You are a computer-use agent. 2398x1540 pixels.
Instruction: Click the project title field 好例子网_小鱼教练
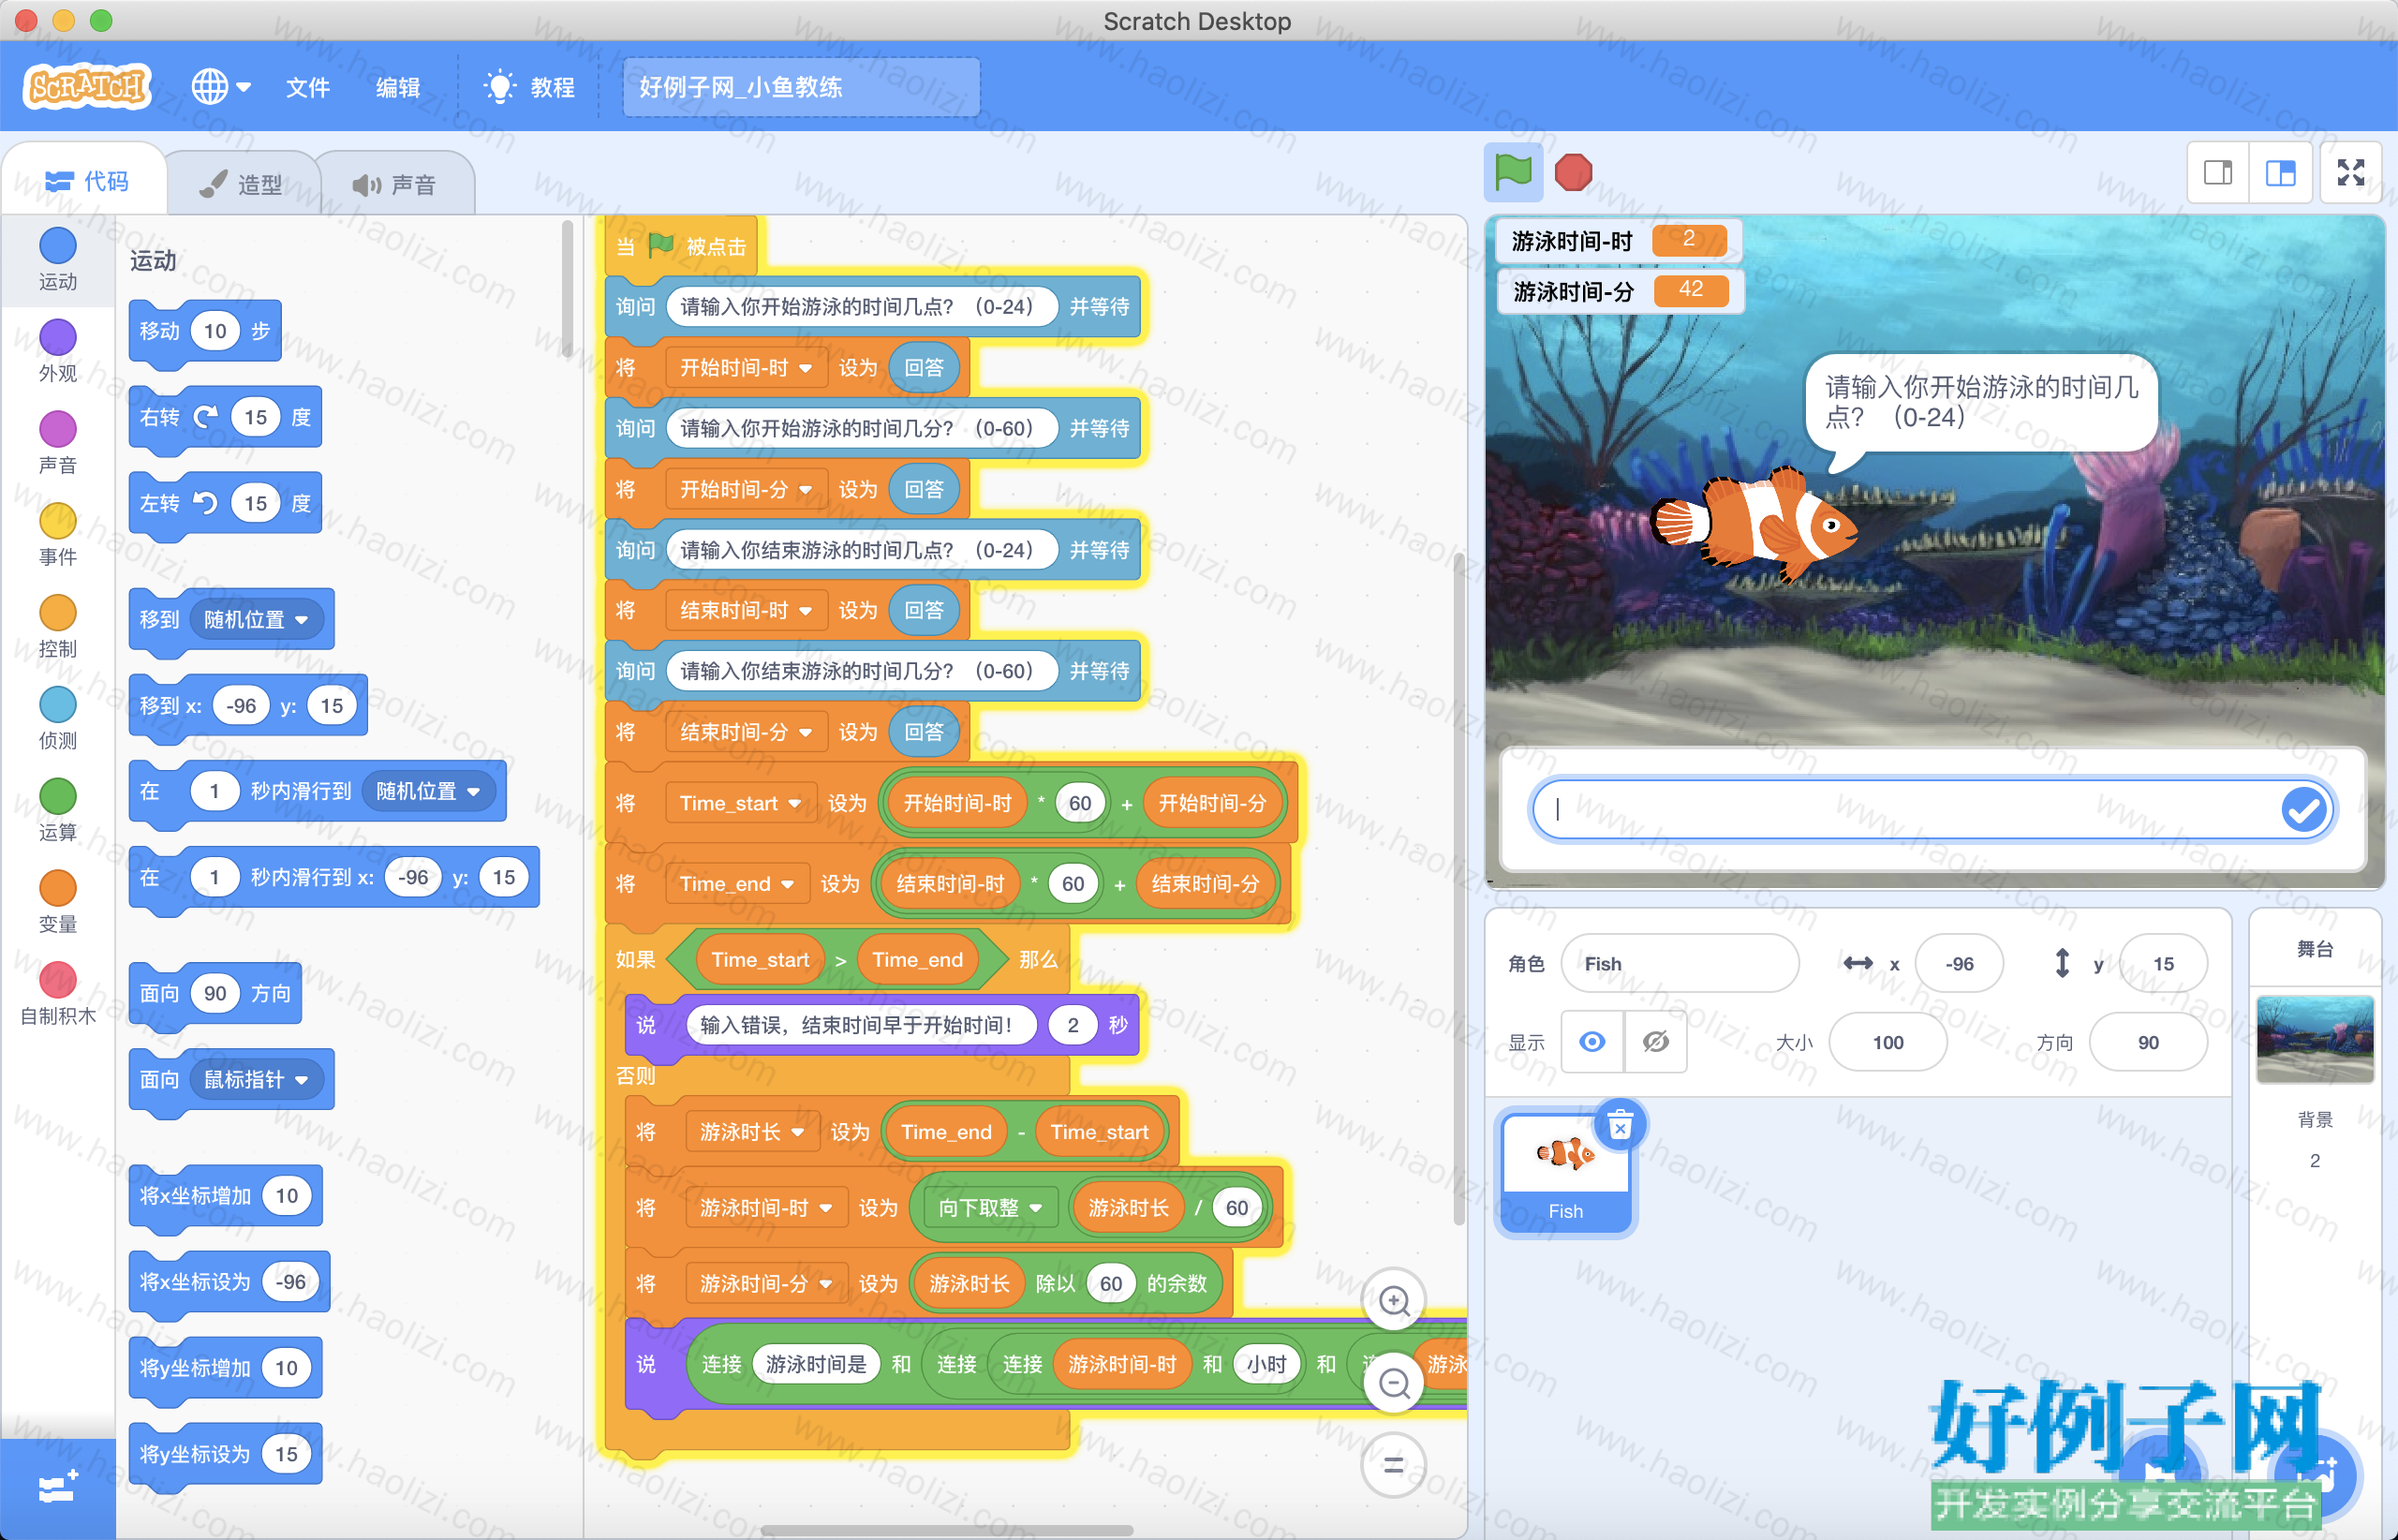801,87
